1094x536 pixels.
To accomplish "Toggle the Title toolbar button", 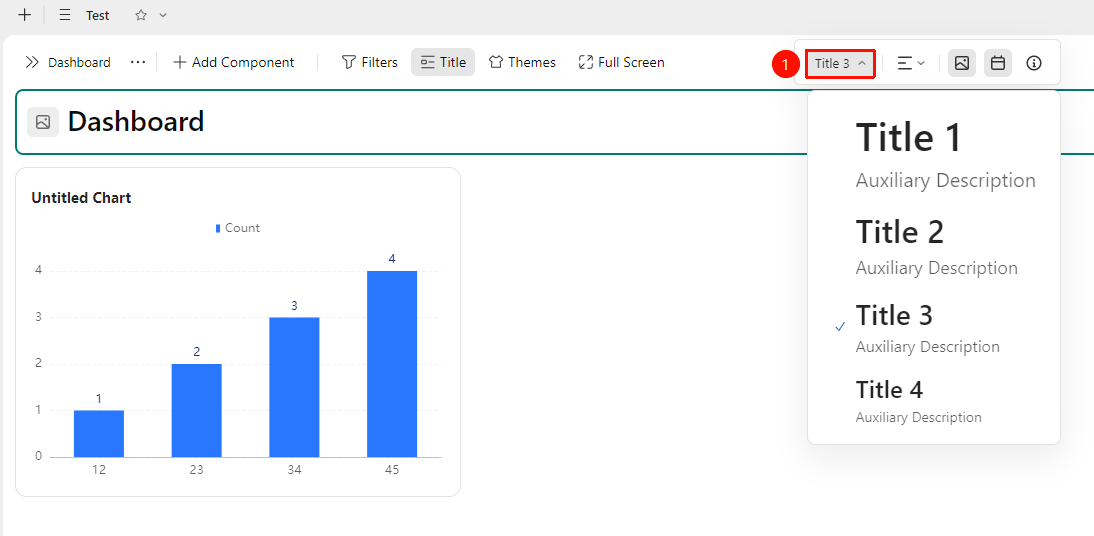I will (443, 62).
